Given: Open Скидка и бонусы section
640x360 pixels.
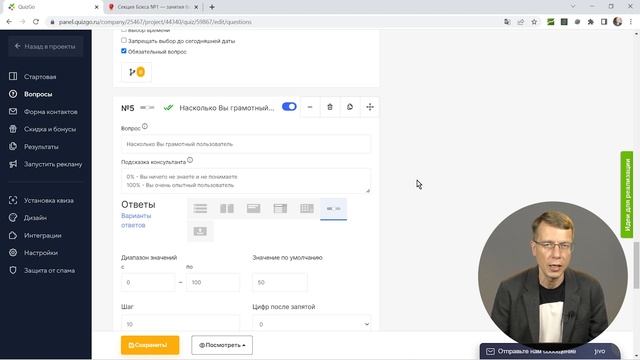Looking at the screenshot, I should tap(50, 129).
